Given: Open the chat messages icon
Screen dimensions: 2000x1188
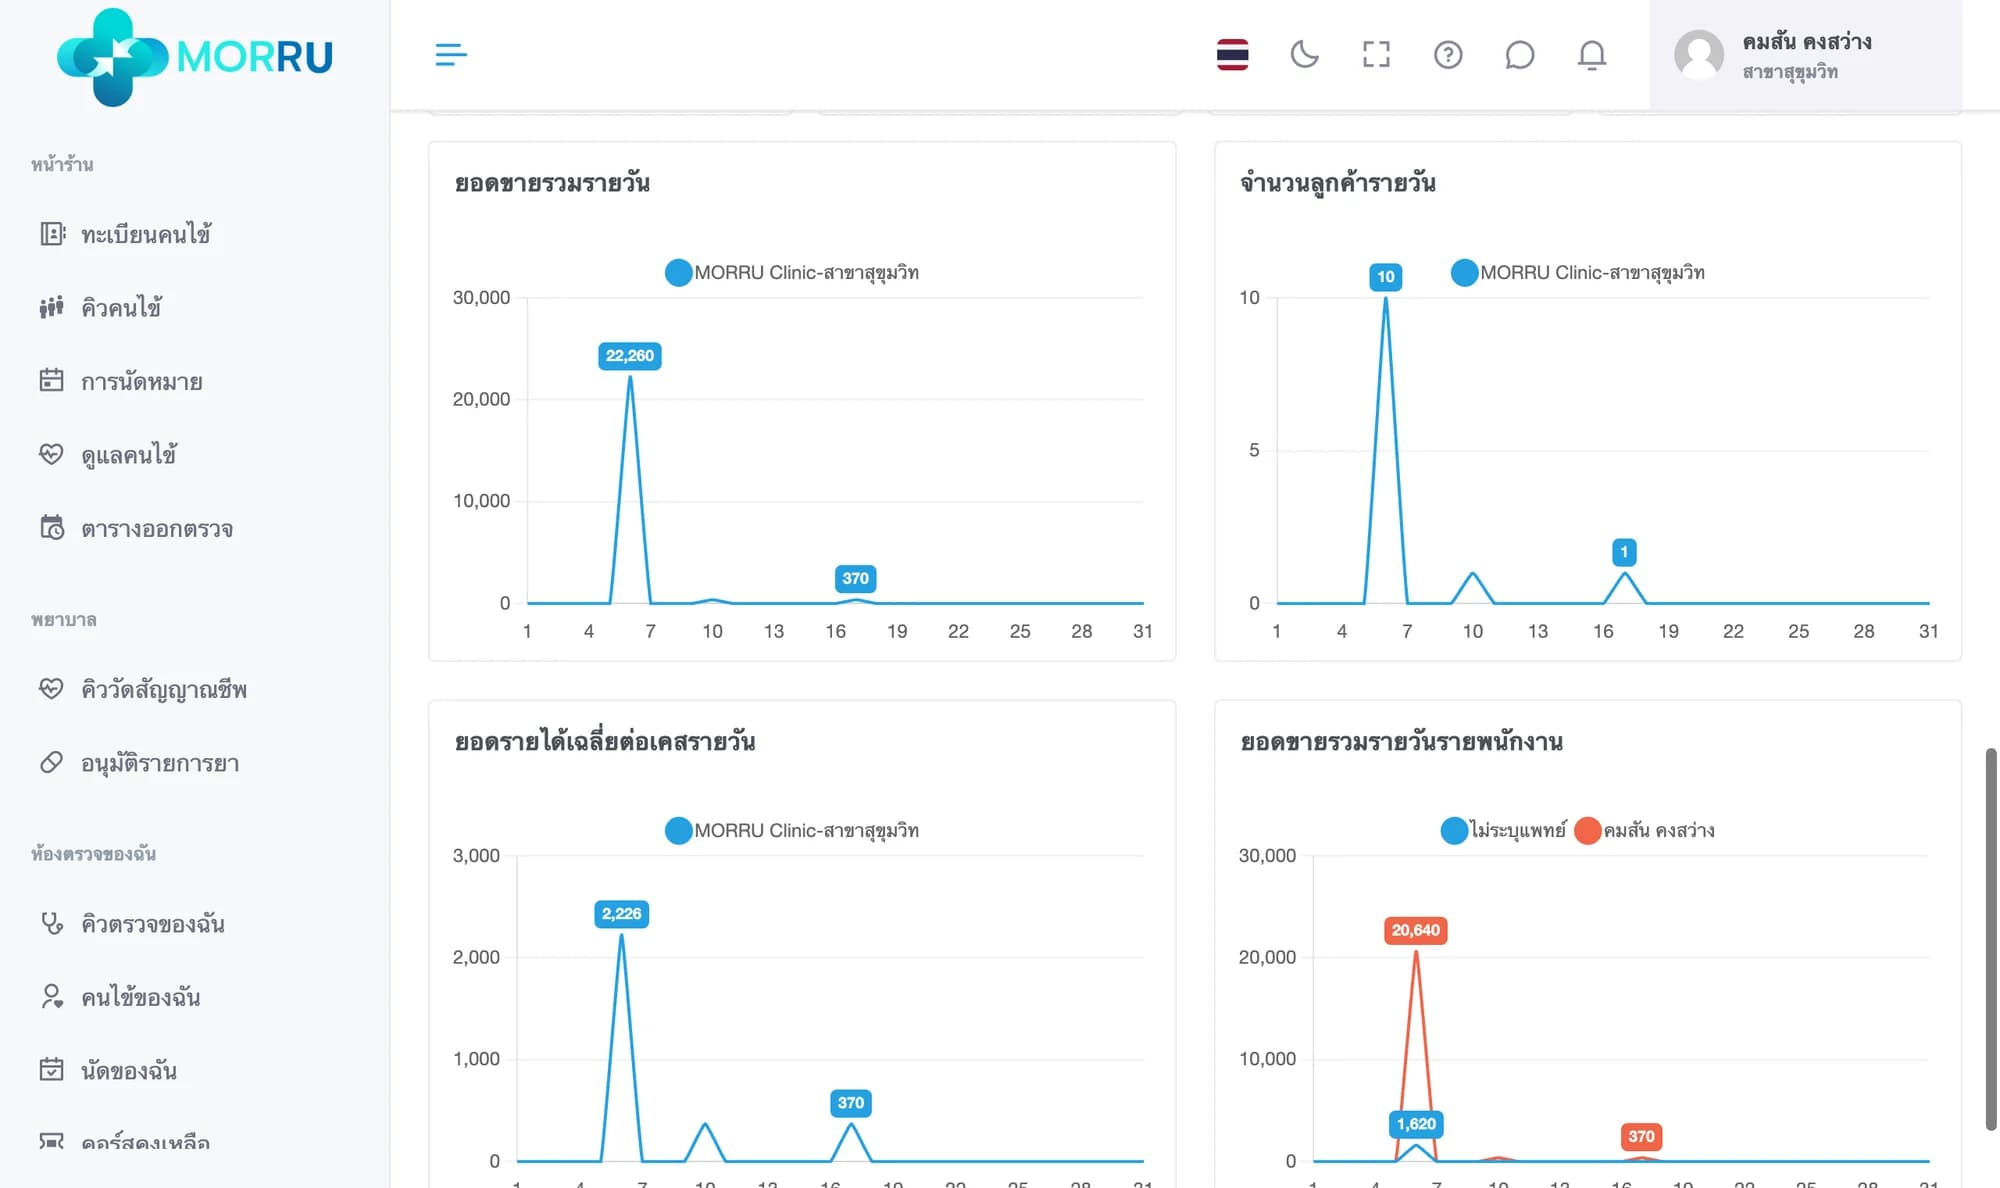Looking at the screenshot, I should click(1519, 55).
